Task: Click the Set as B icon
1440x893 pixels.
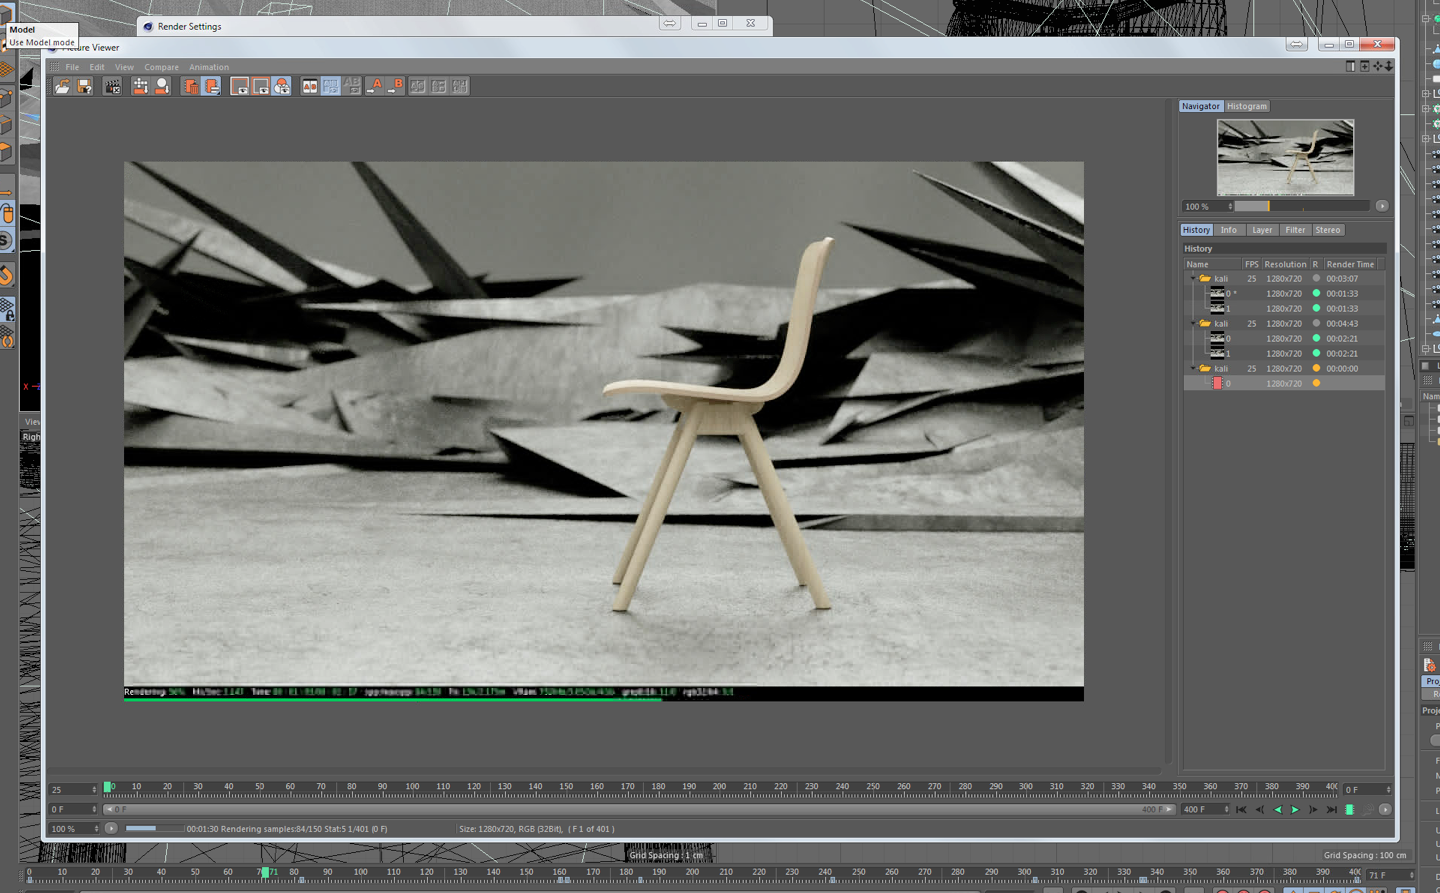Action: (396, 87)
